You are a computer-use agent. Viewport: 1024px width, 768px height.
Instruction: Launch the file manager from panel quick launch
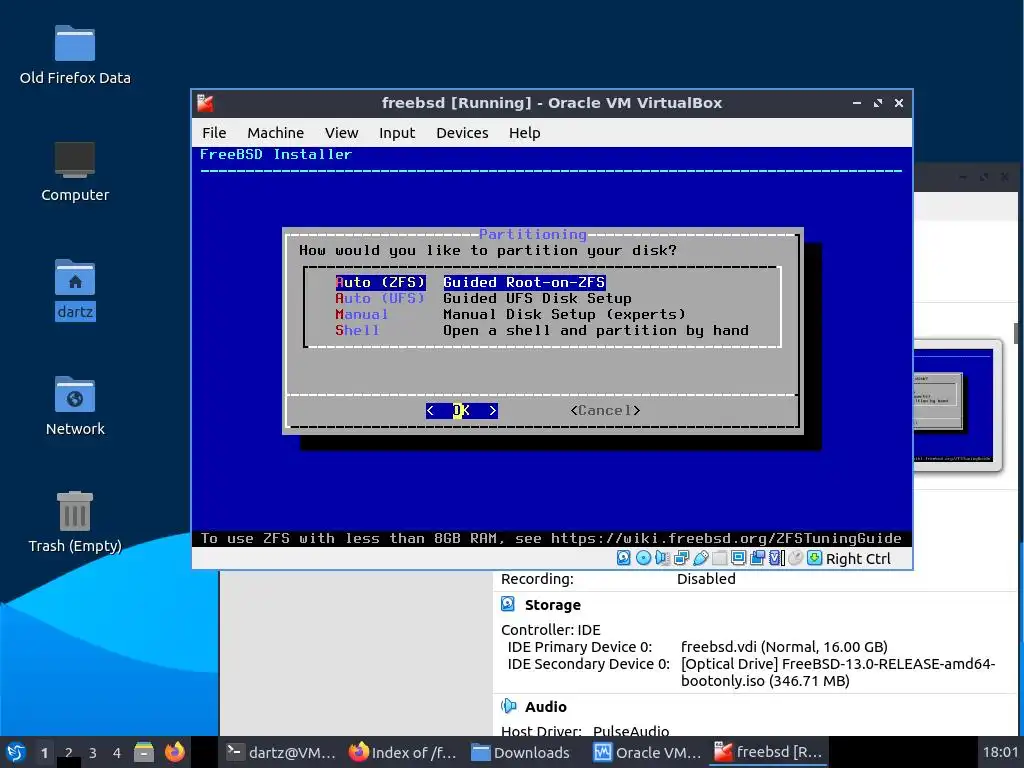point(144,752)
